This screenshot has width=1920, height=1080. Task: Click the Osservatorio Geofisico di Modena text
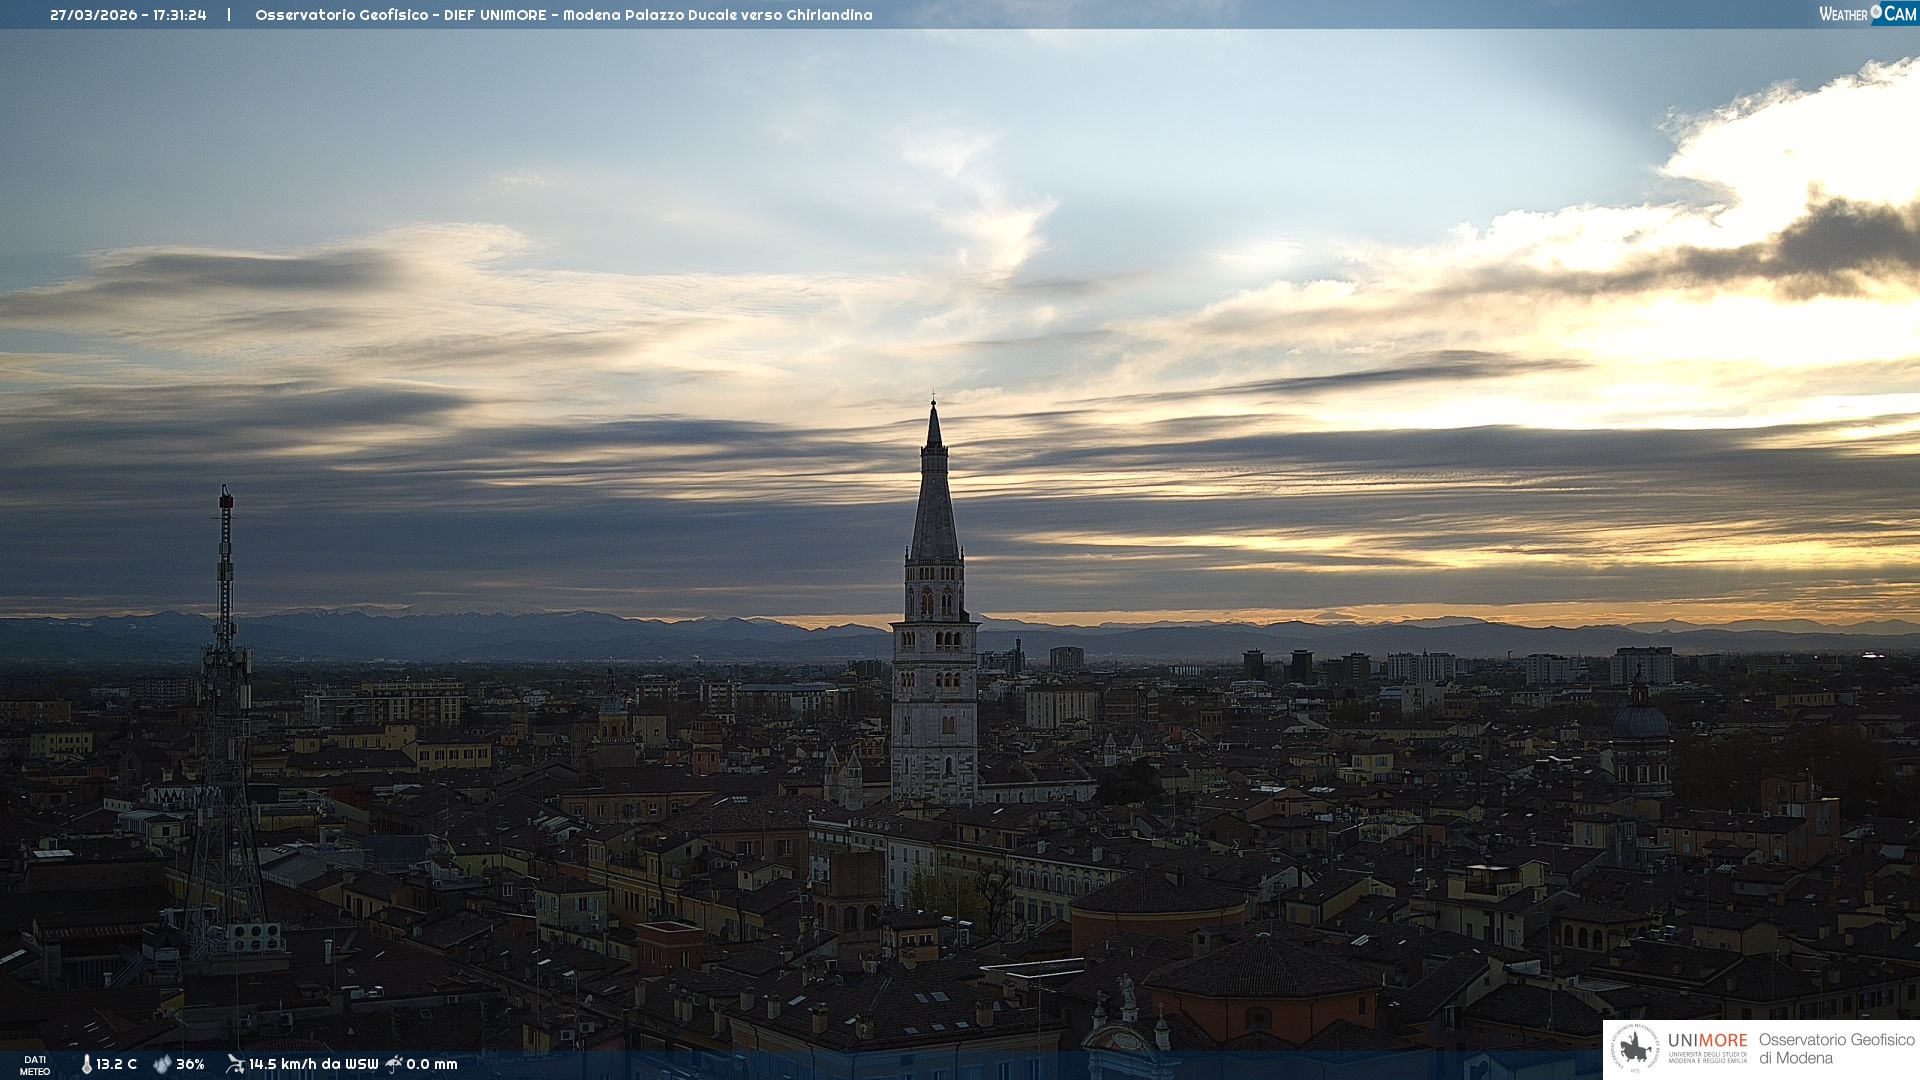[x=1836, y=1048]
